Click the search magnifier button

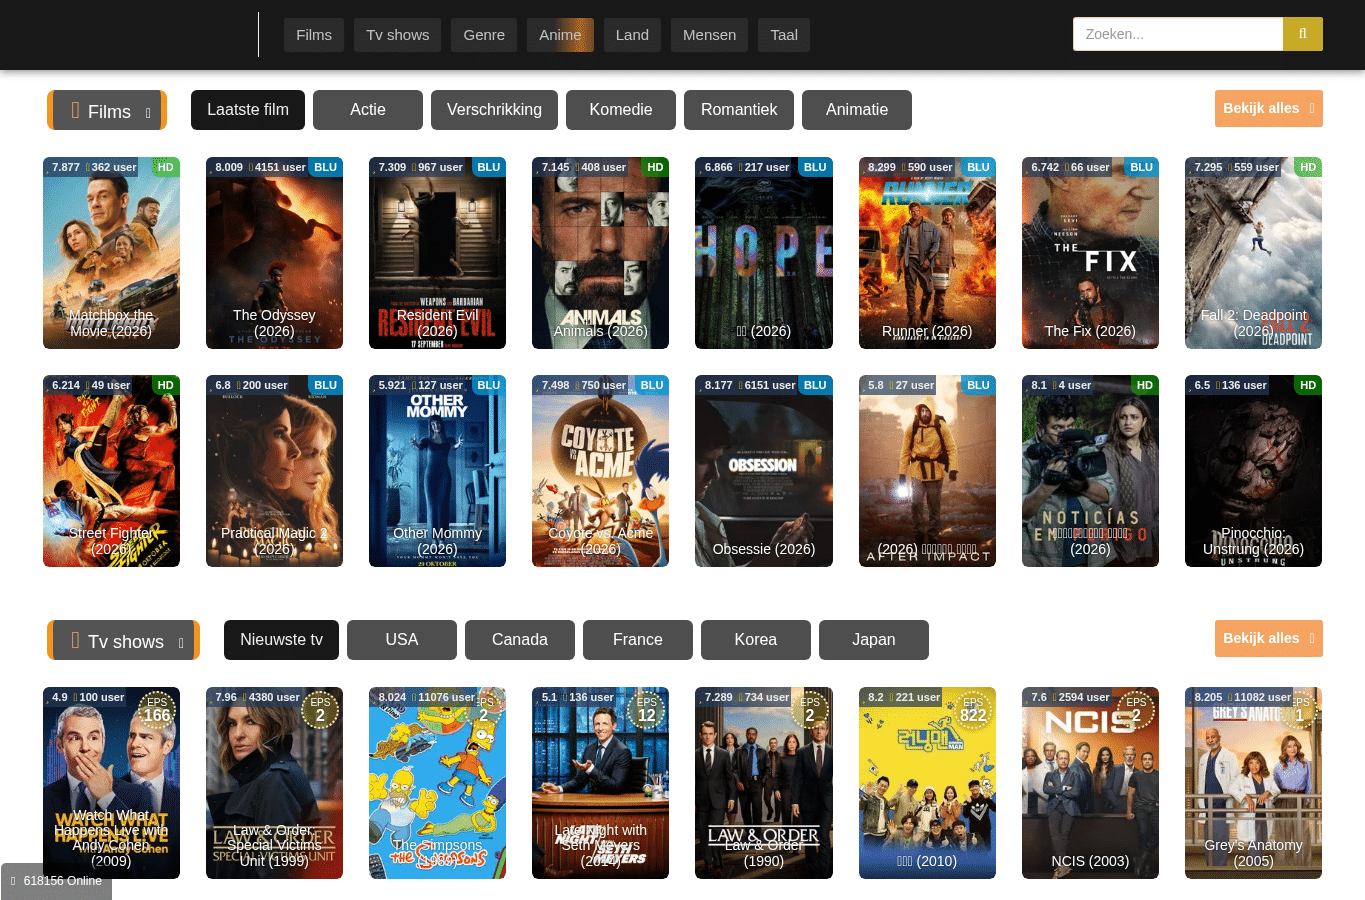click(1302, 34)
